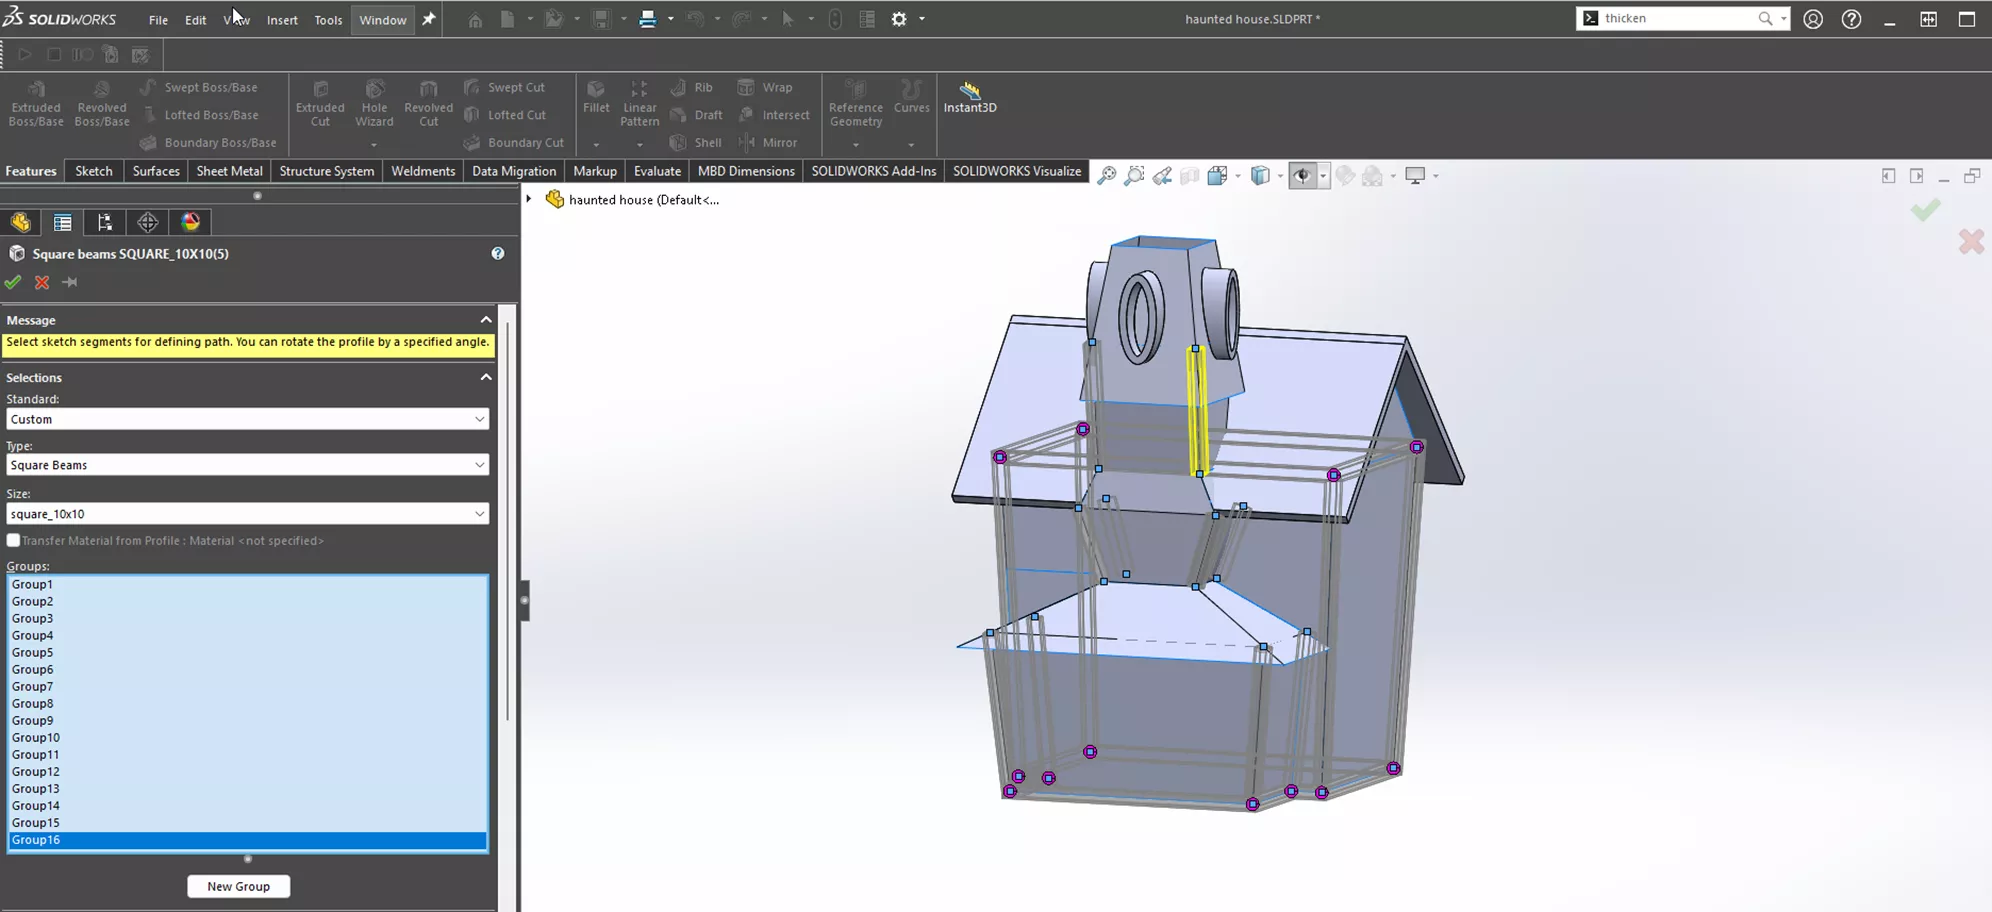
Task: Open the Insert menu
Action: coord(282,20)
